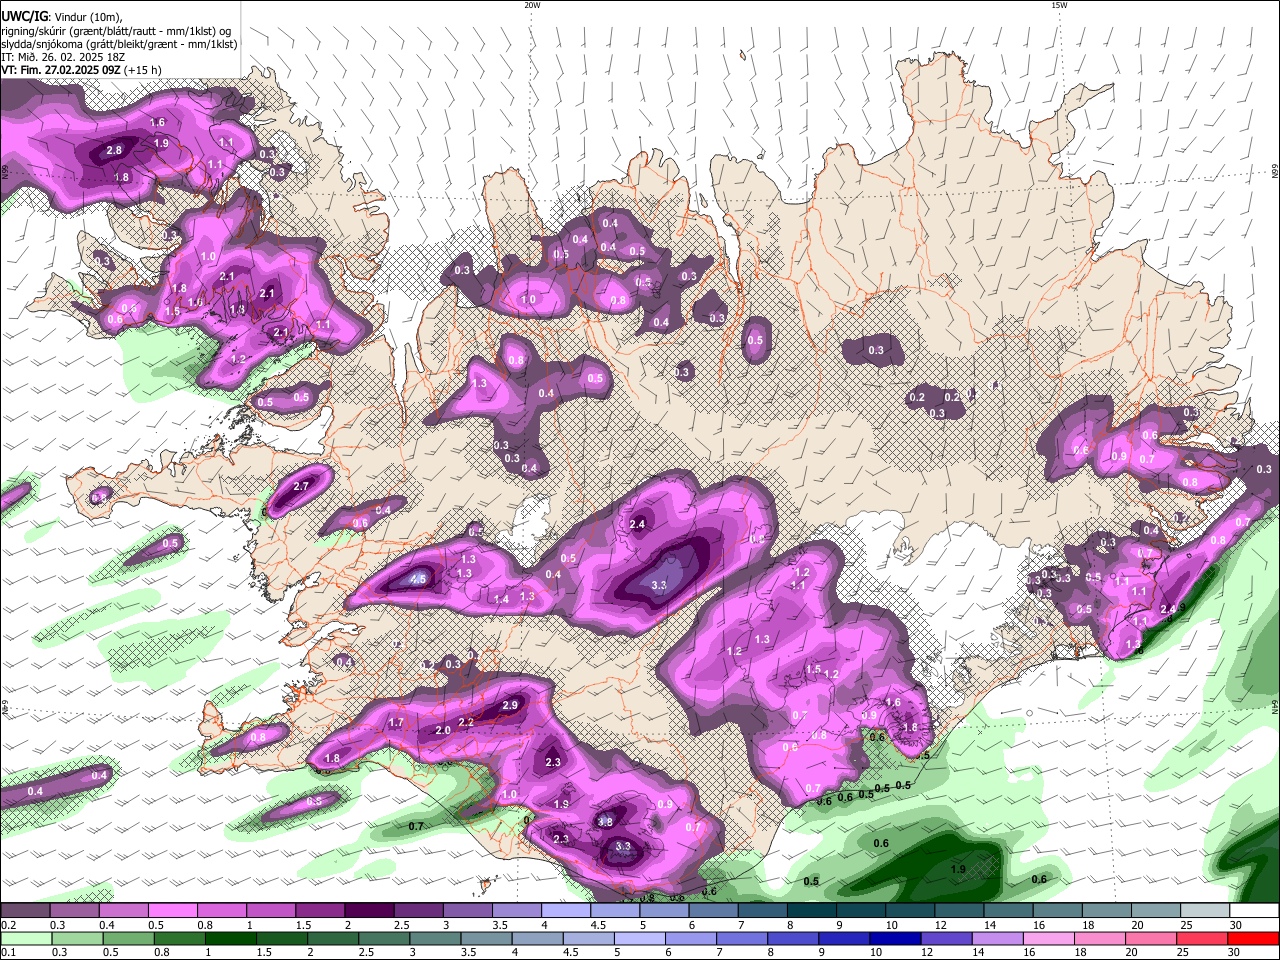
Task: Pick dark teal upper swatch between 9 and 10
Action: tap(861, 911)
